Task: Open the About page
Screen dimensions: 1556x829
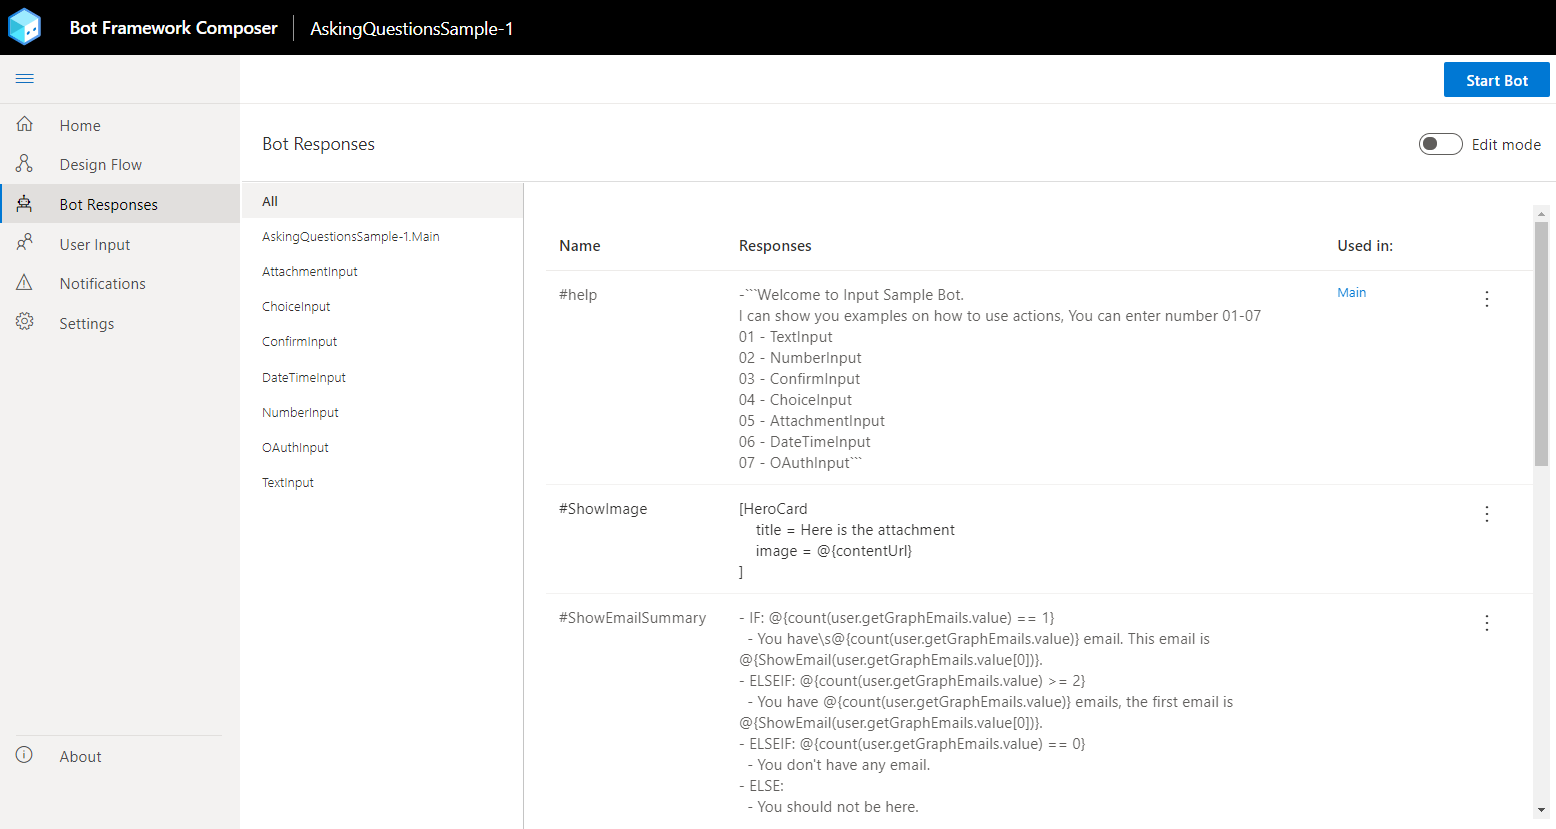Action: (120, 756)
